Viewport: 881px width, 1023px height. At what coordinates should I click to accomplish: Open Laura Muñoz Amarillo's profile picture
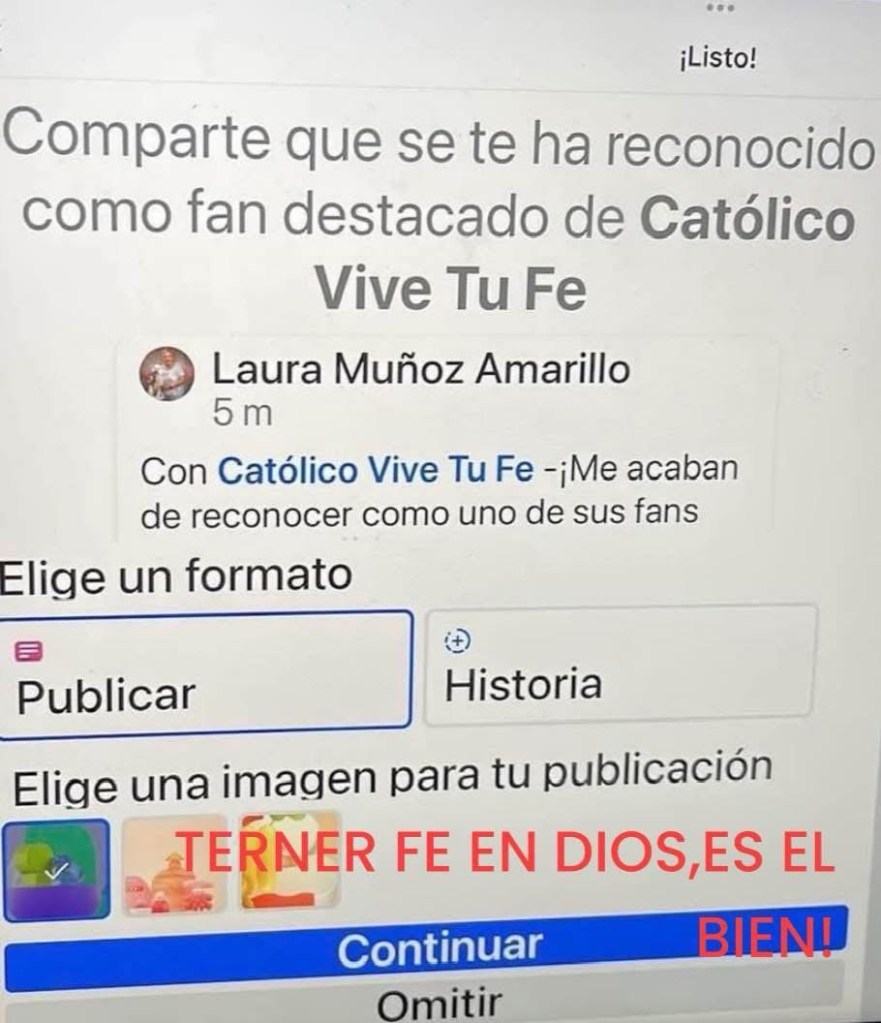[x=167, y=373]
